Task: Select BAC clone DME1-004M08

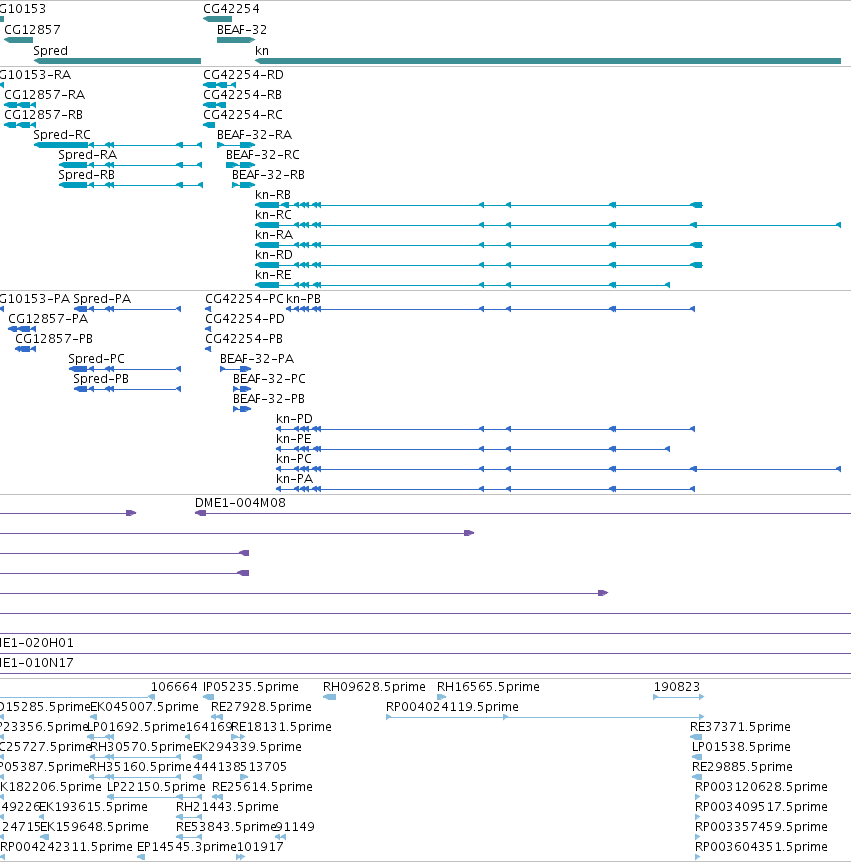Action: point(523,513)
